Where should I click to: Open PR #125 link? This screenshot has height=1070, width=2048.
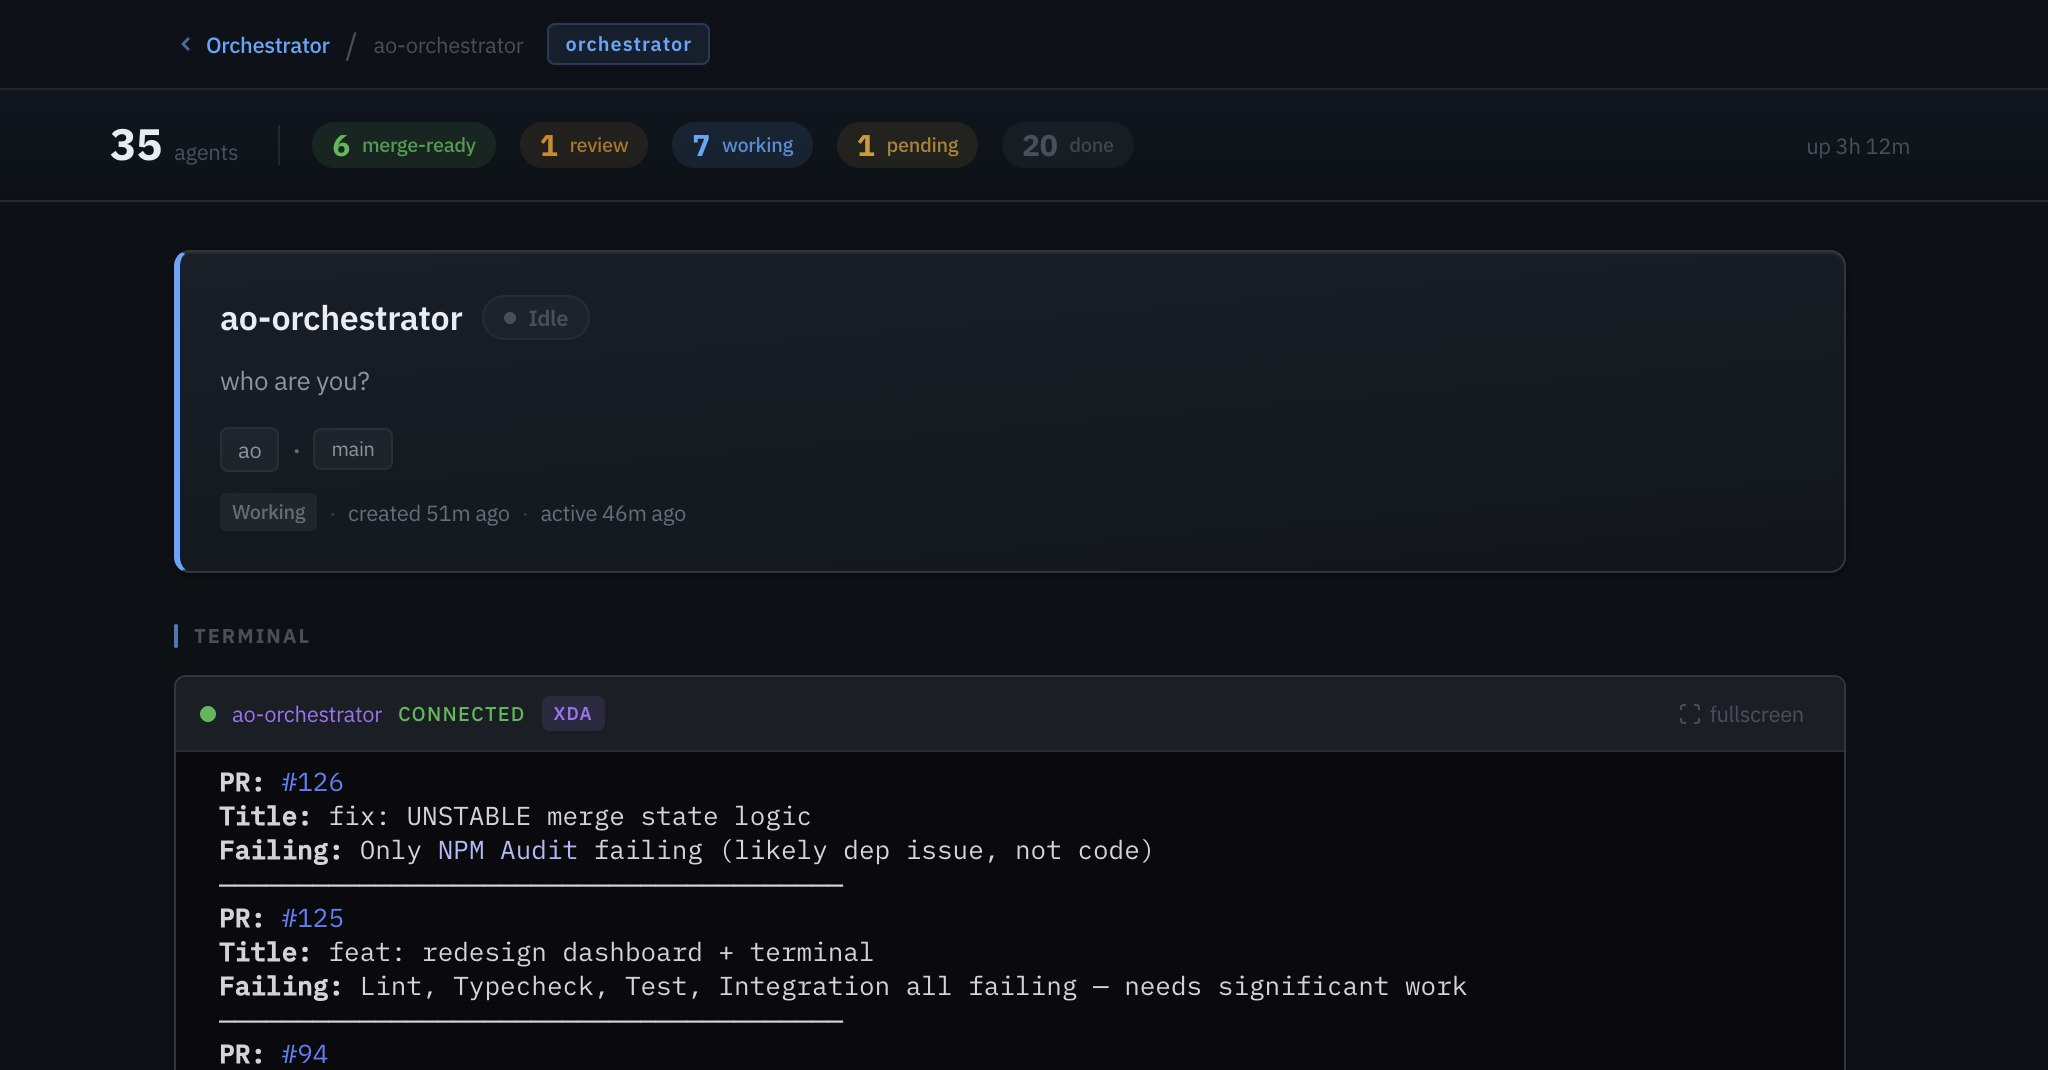[x=311, y=917]
